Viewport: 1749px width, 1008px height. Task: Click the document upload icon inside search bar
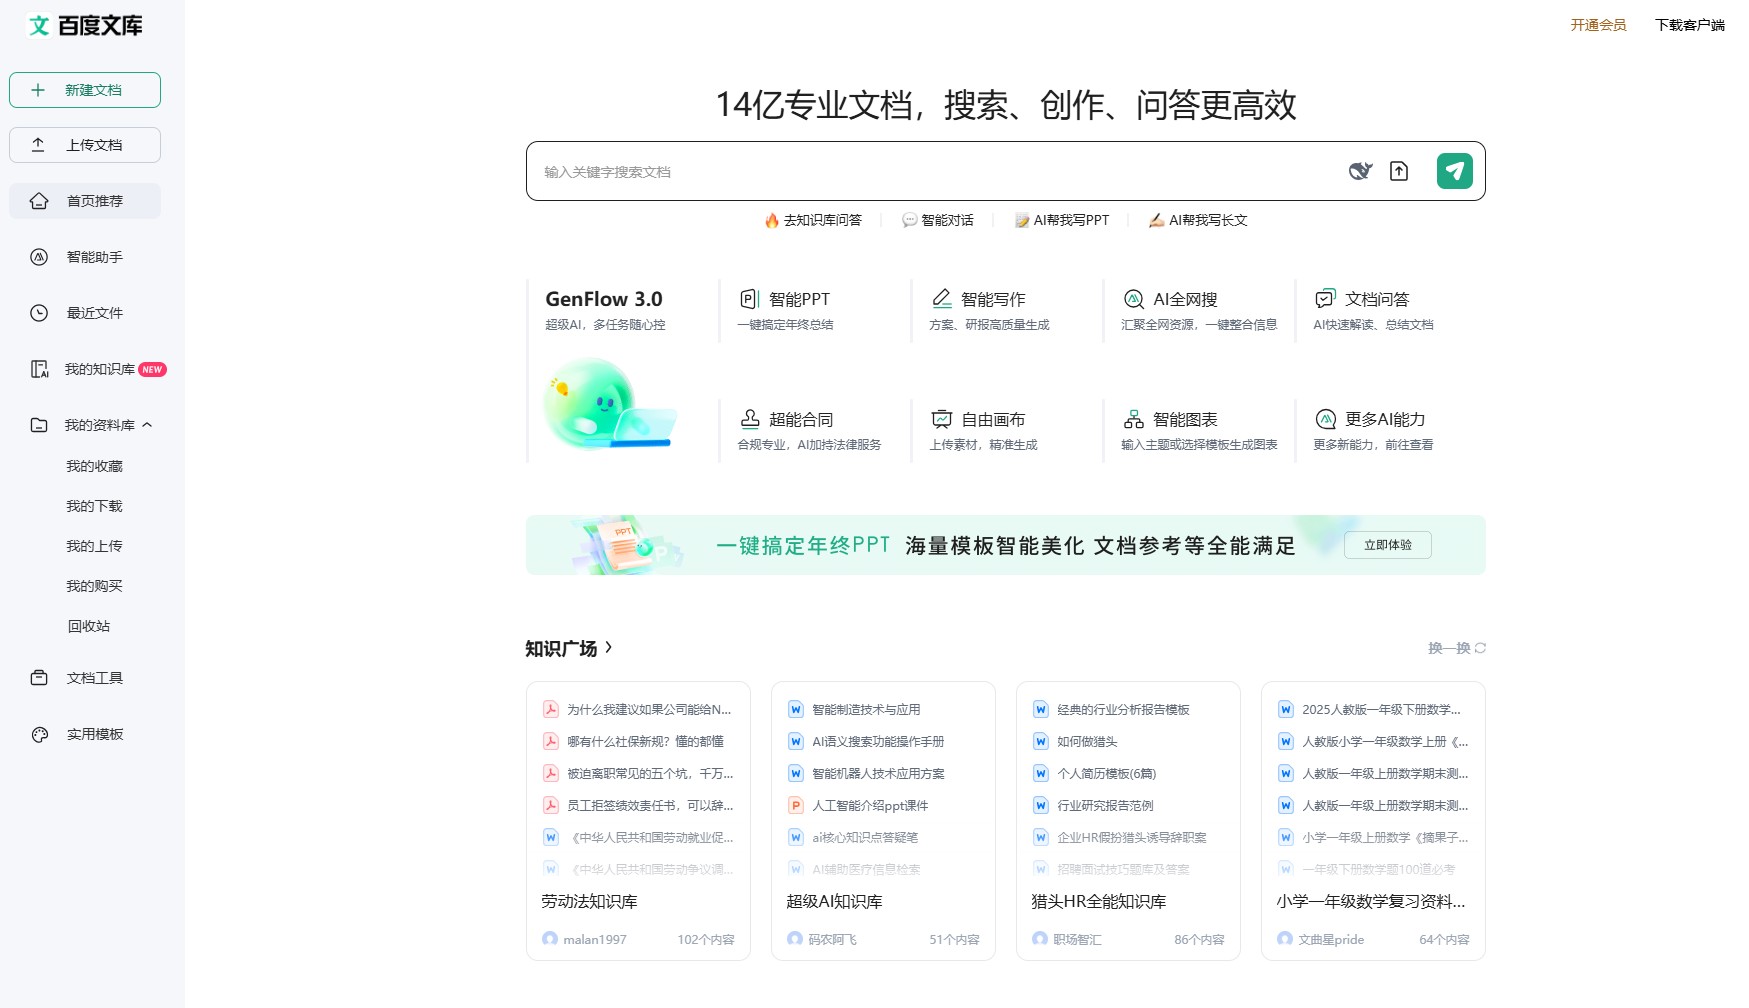point(1400,171)
